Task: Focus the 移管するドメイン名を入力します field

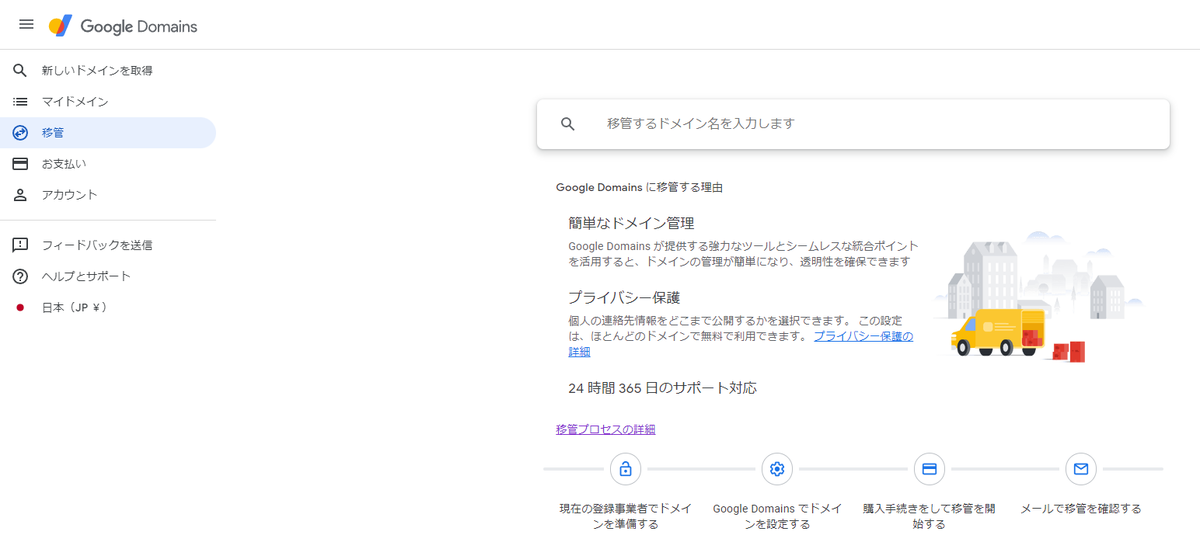Action: click(x=853, y=124)
